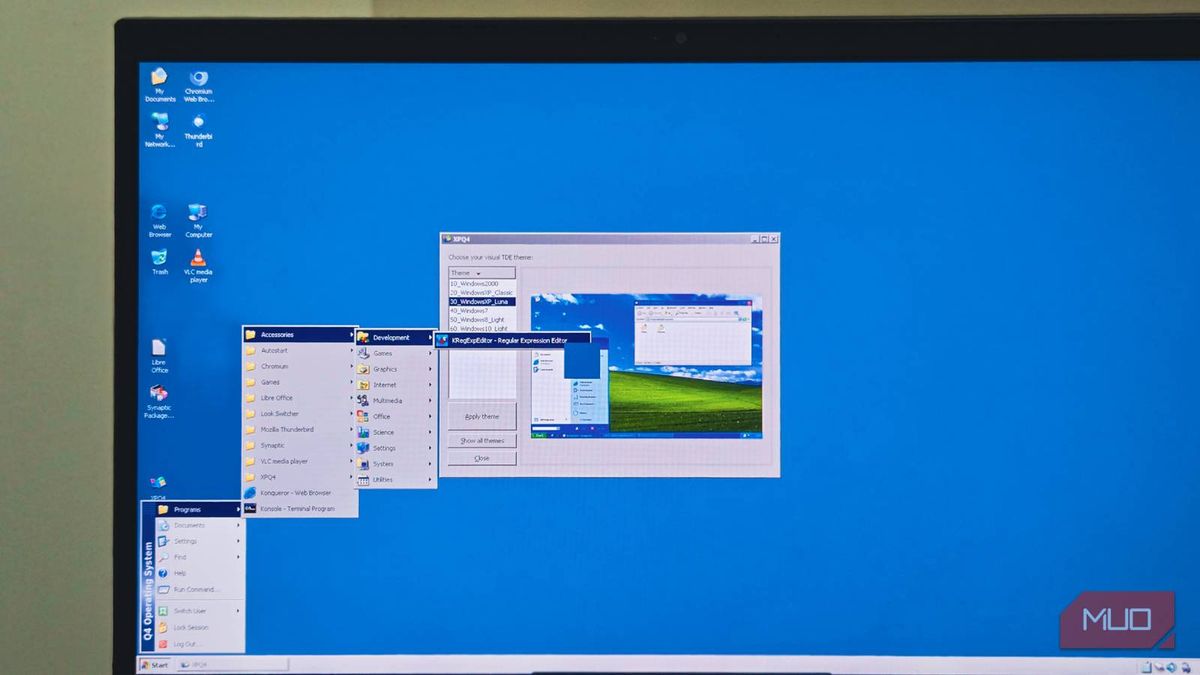Open the Mozilla Thunderbird programs folder
Image resolution: width=1200 pixels, height=675 pixels.
tap(300, 429)
